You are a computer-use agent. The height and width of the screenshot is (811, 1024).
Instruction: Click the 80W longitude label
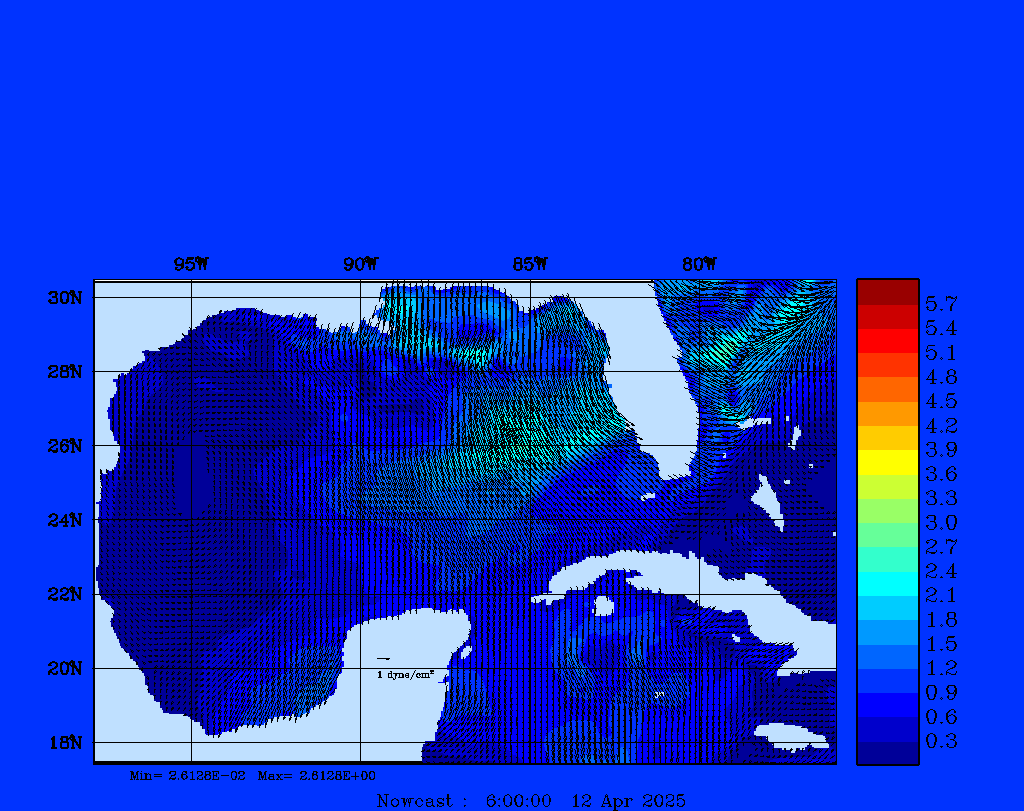click(699, 264)
